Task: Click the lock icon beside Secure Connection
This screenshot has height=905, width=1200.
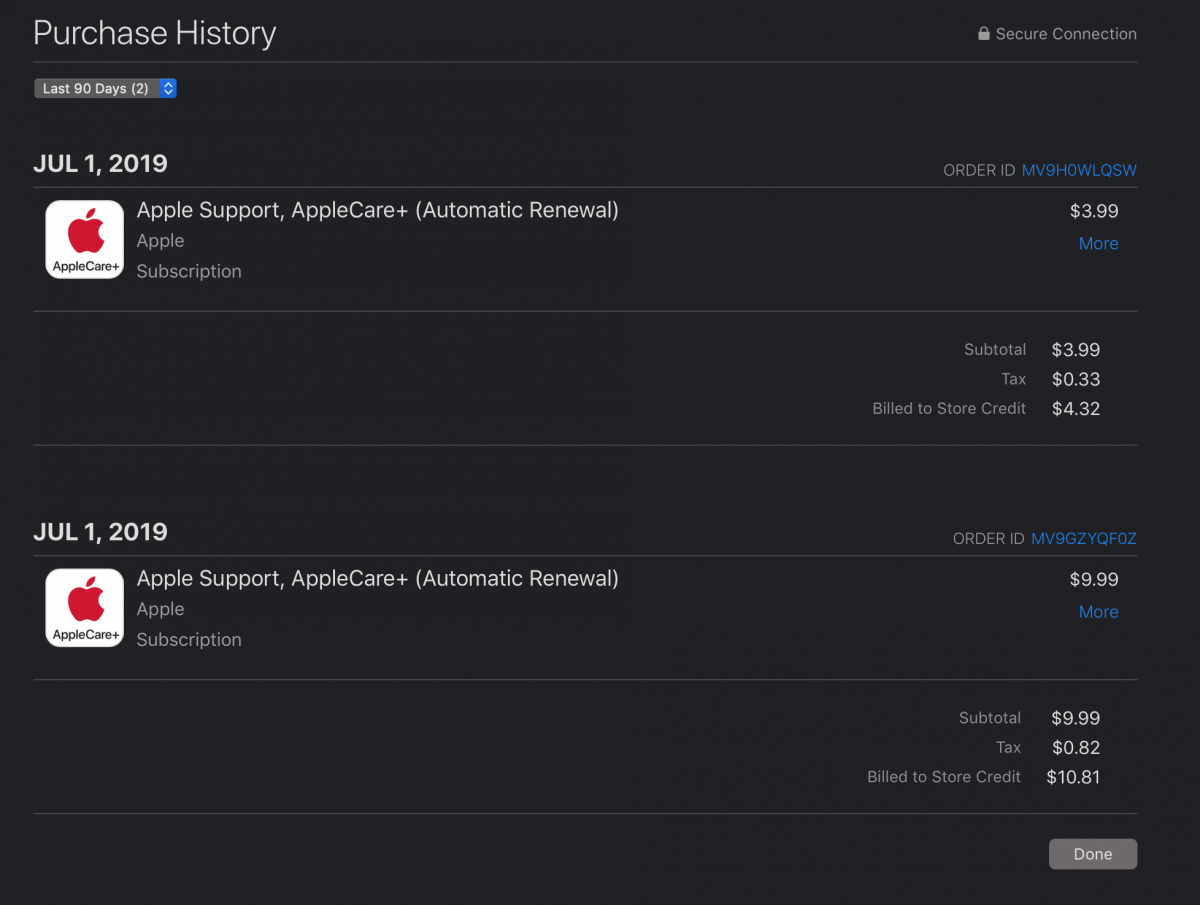Action: (x=984, y=33)
